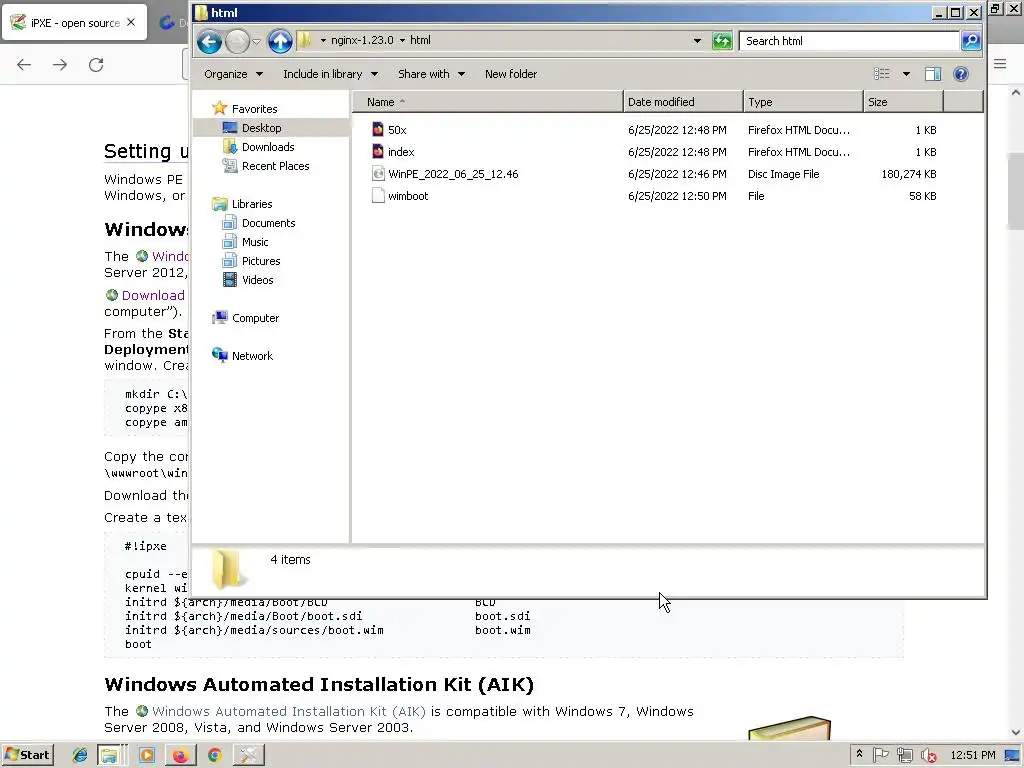Sort files by Name column
The height and width of the screenshot is (768, 1024).
click(x=487, y=102)
